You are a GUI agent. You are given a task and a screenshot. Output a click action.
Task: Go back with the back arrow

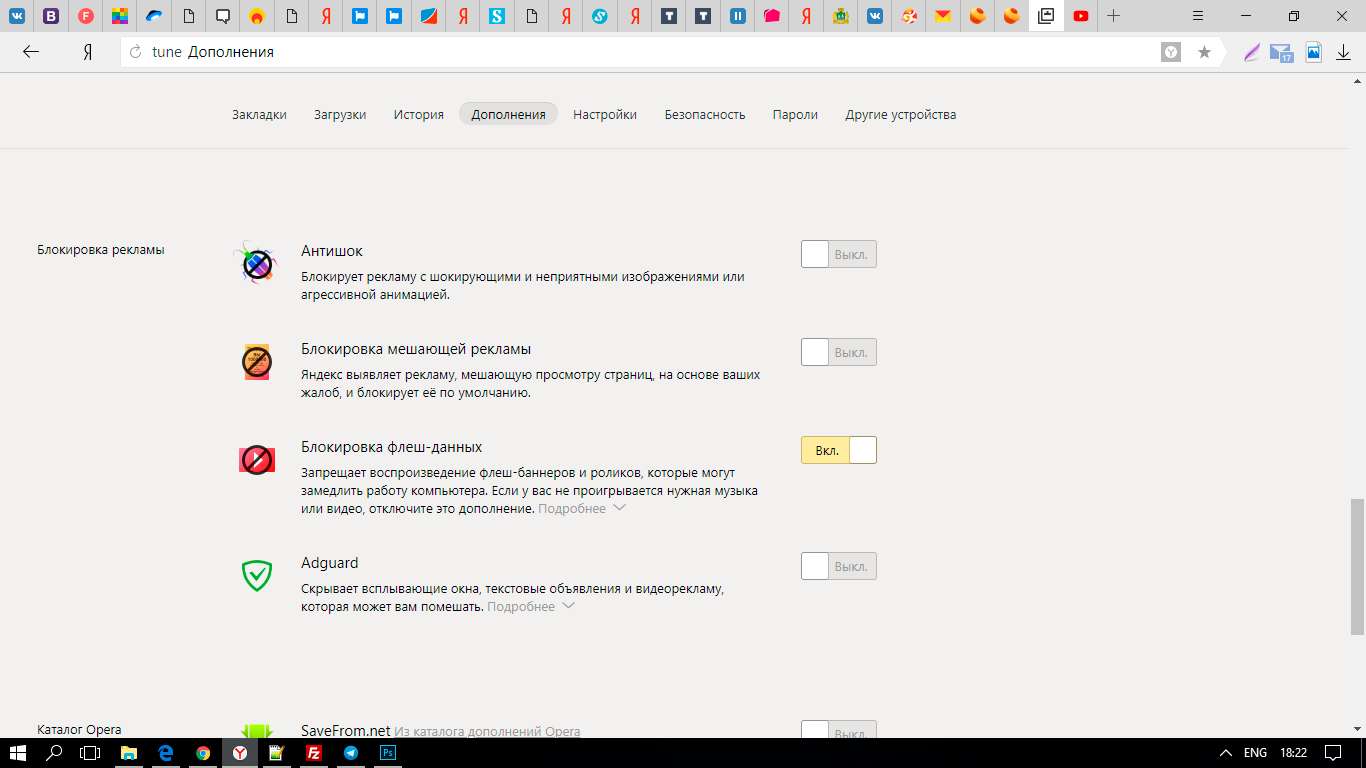(31, 52)
